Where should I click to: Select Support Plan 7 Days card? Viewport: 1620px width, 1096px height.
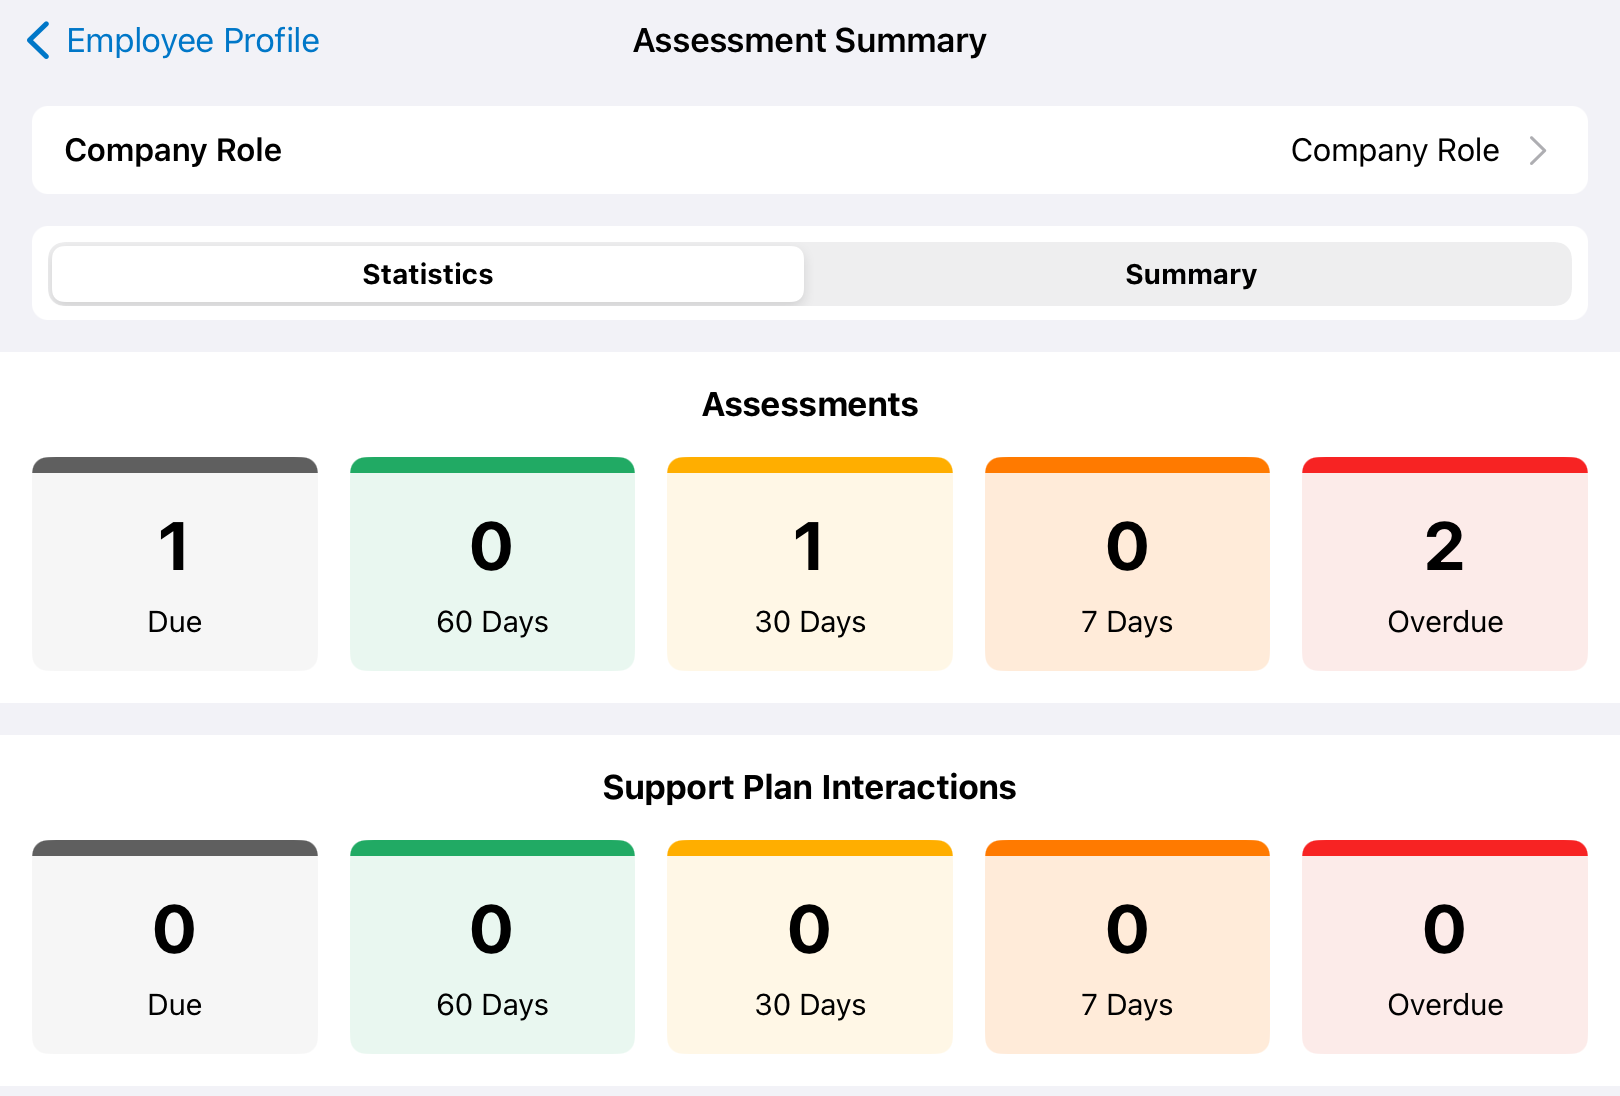coord(1127,947)
